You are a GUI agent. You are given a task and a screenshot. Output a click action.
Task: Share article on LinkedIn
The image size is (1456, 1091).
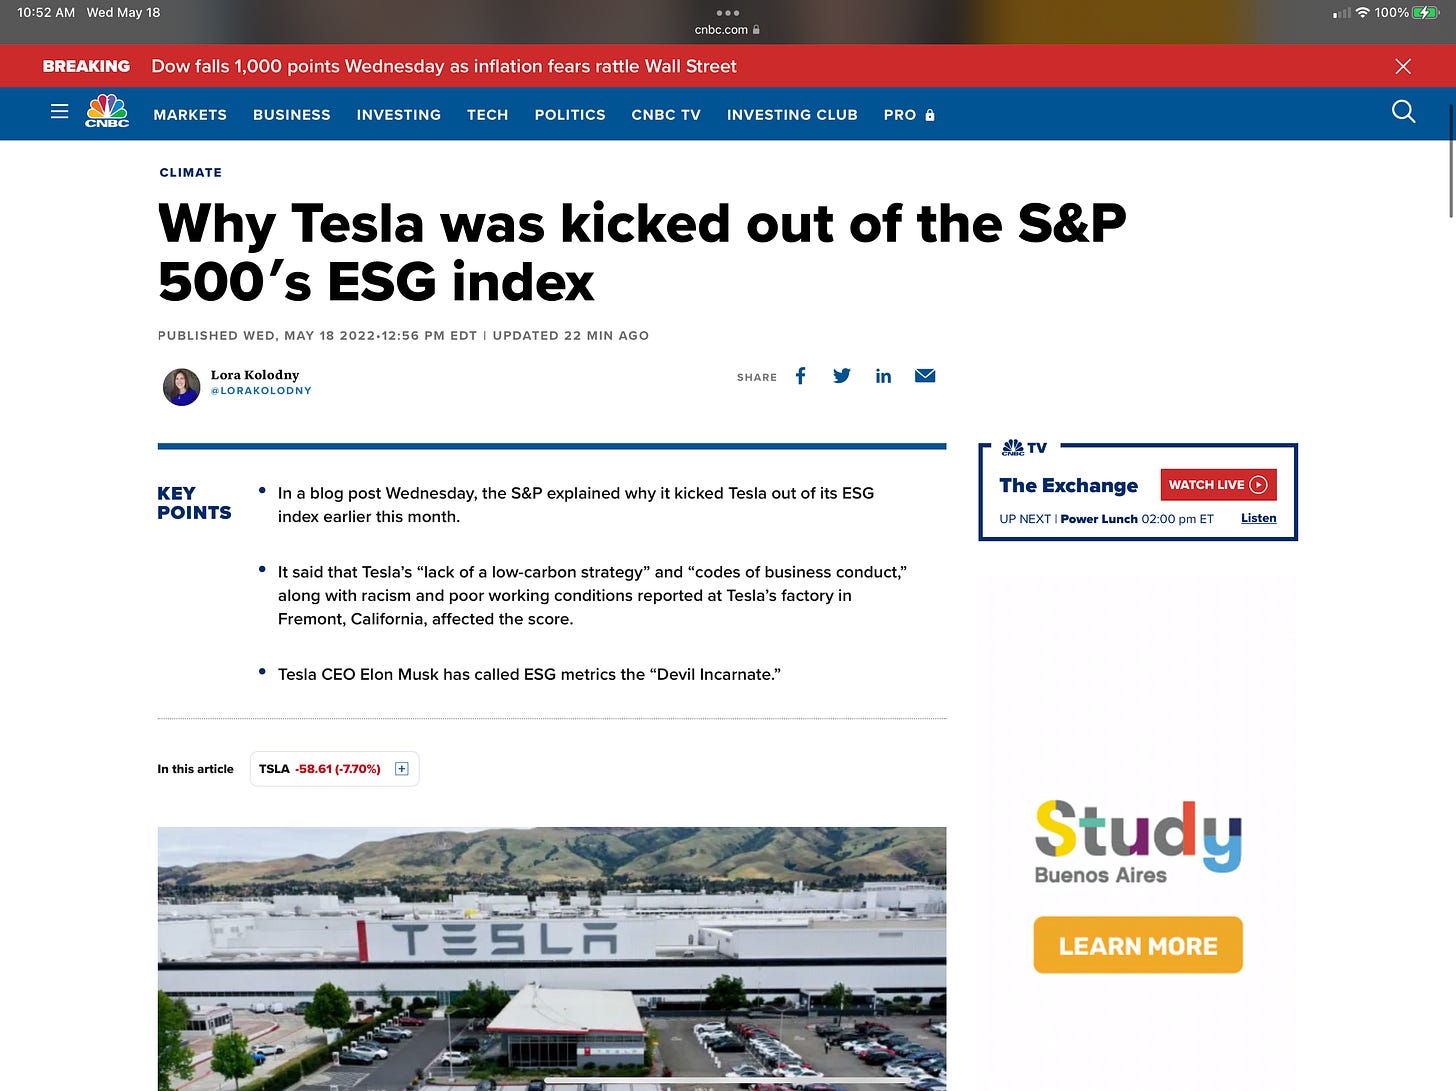[x=883, y=376]
